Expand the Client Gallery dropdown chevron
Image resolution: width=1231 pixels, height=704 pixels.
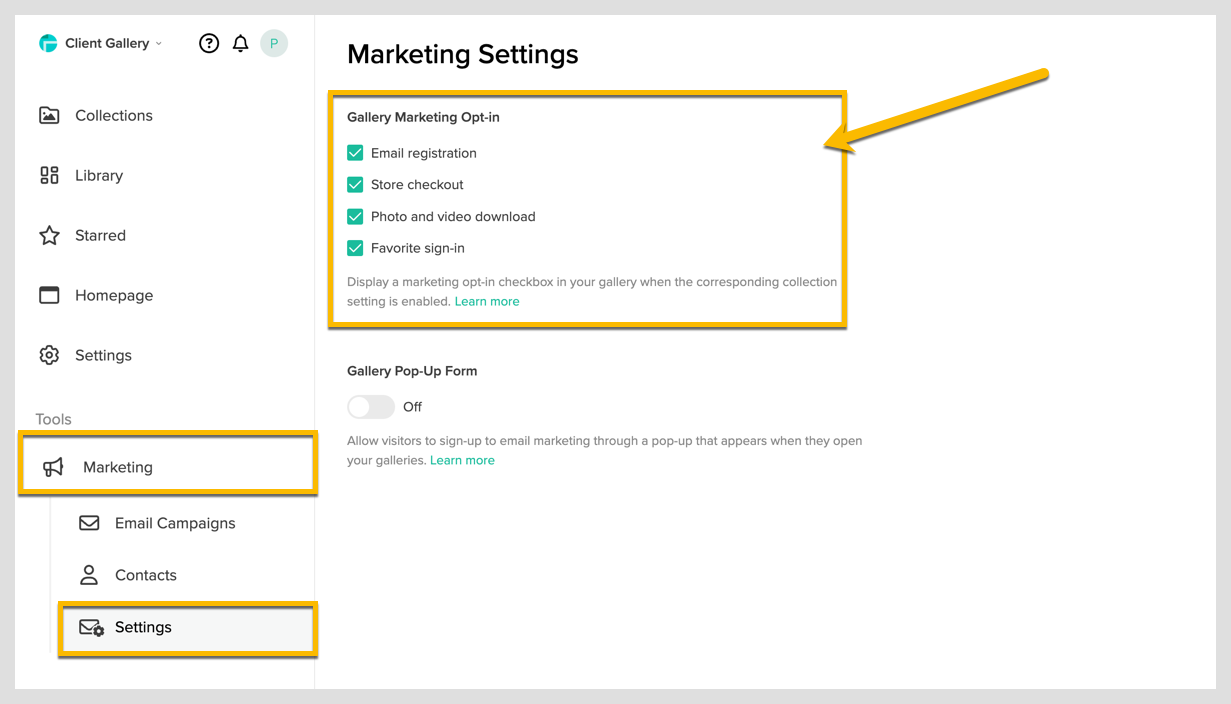tap(158, 44)
